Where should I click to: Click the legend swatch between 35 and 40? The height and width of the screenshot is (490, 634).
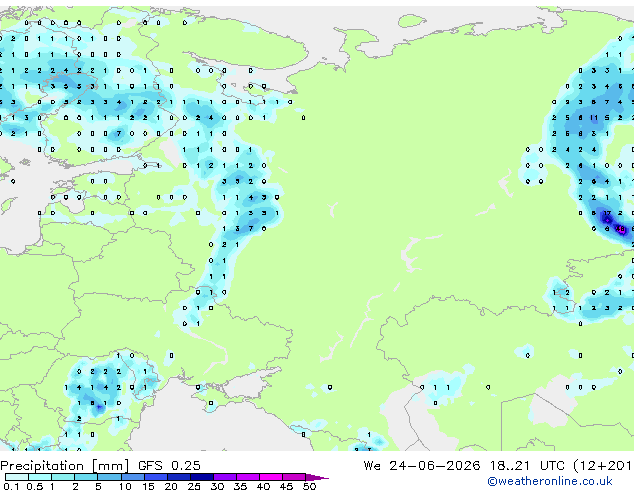tap(247, 477)
